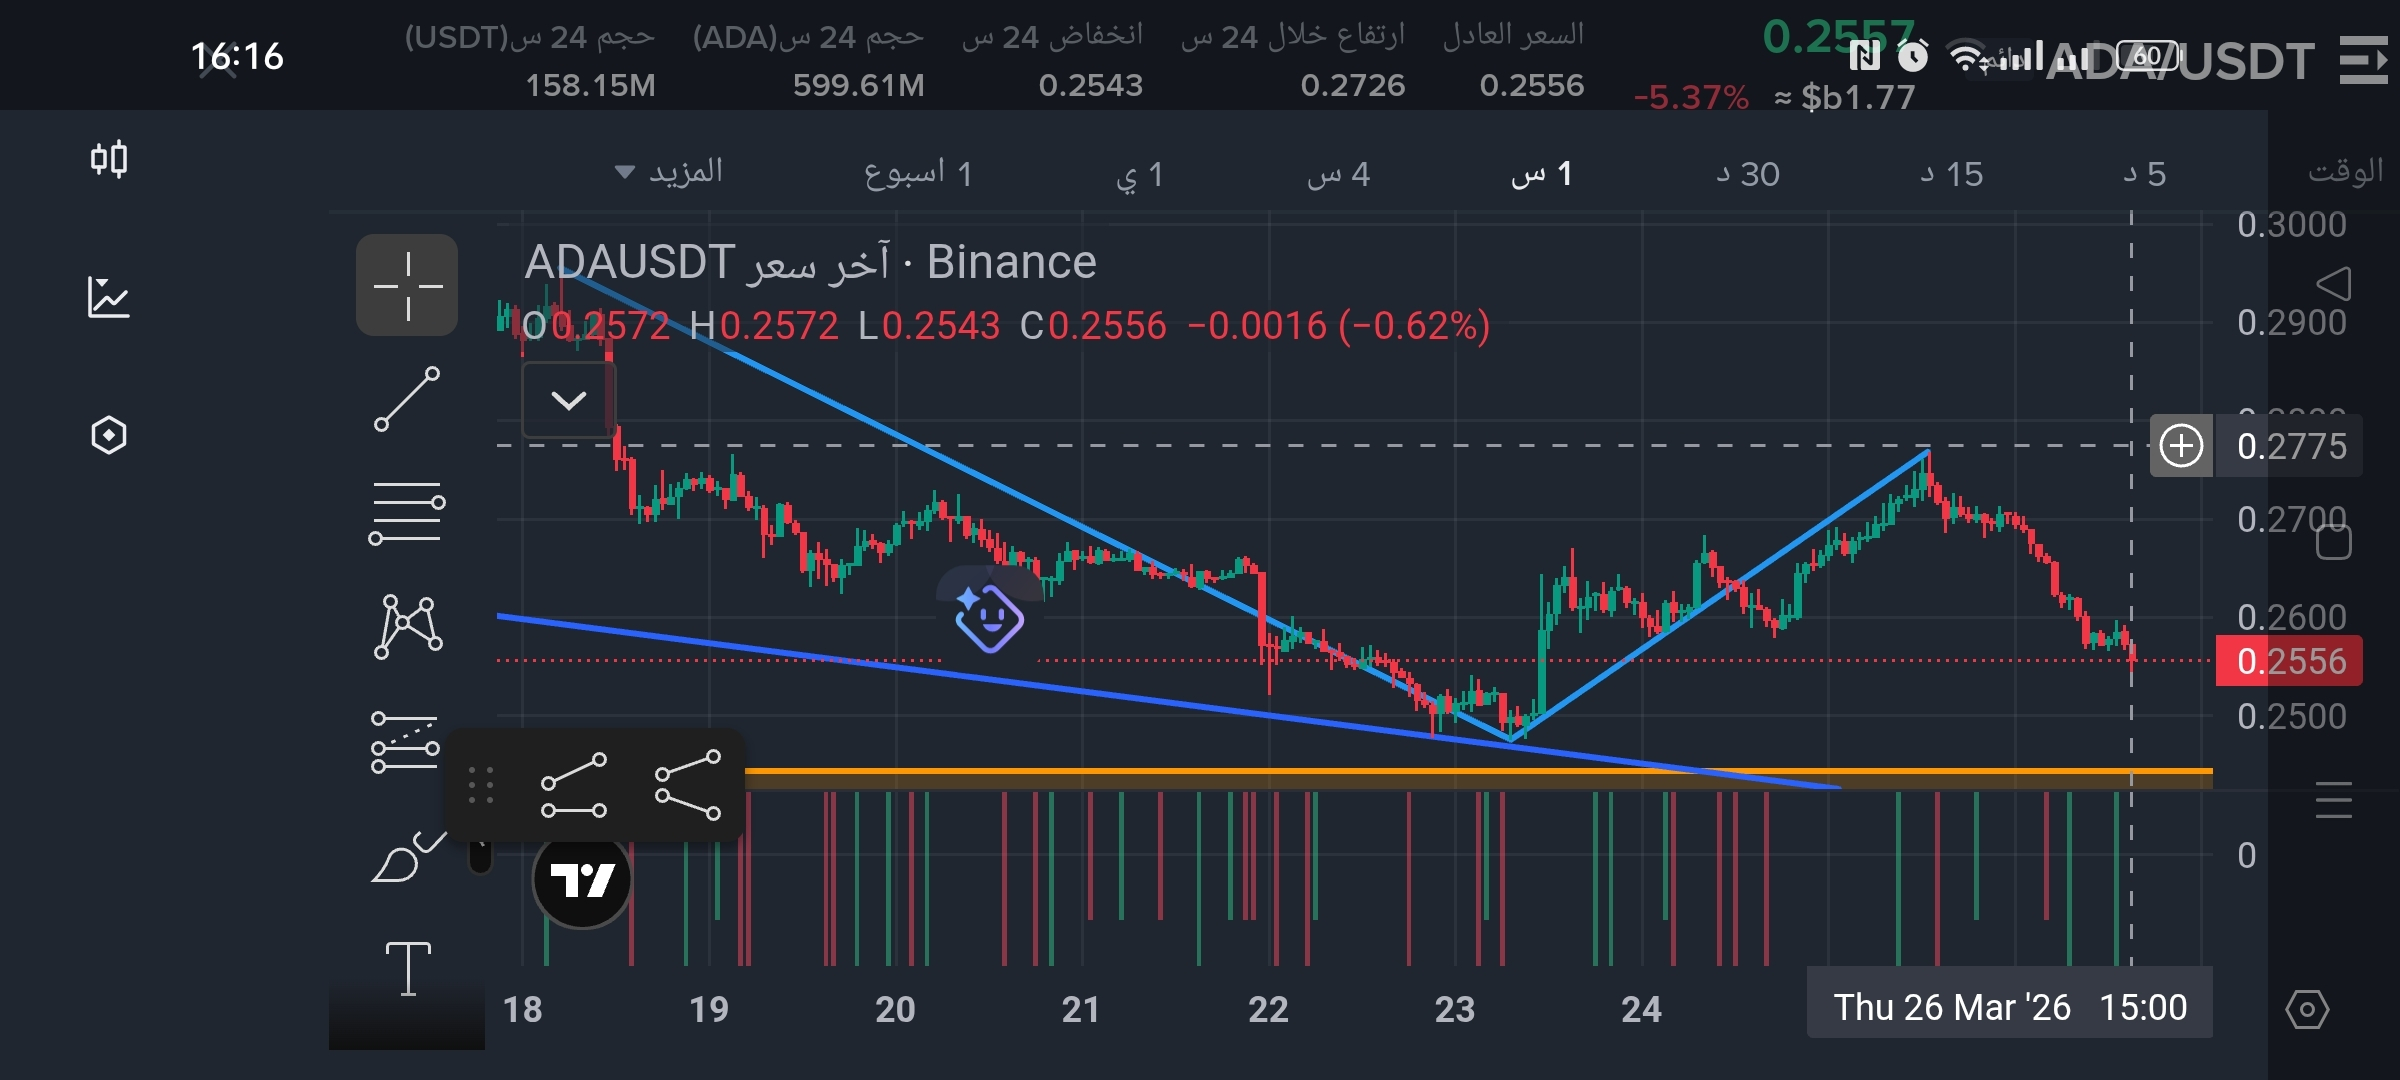Select the XABCD pattern tool
The image size is (2400, 1080).
408,627
